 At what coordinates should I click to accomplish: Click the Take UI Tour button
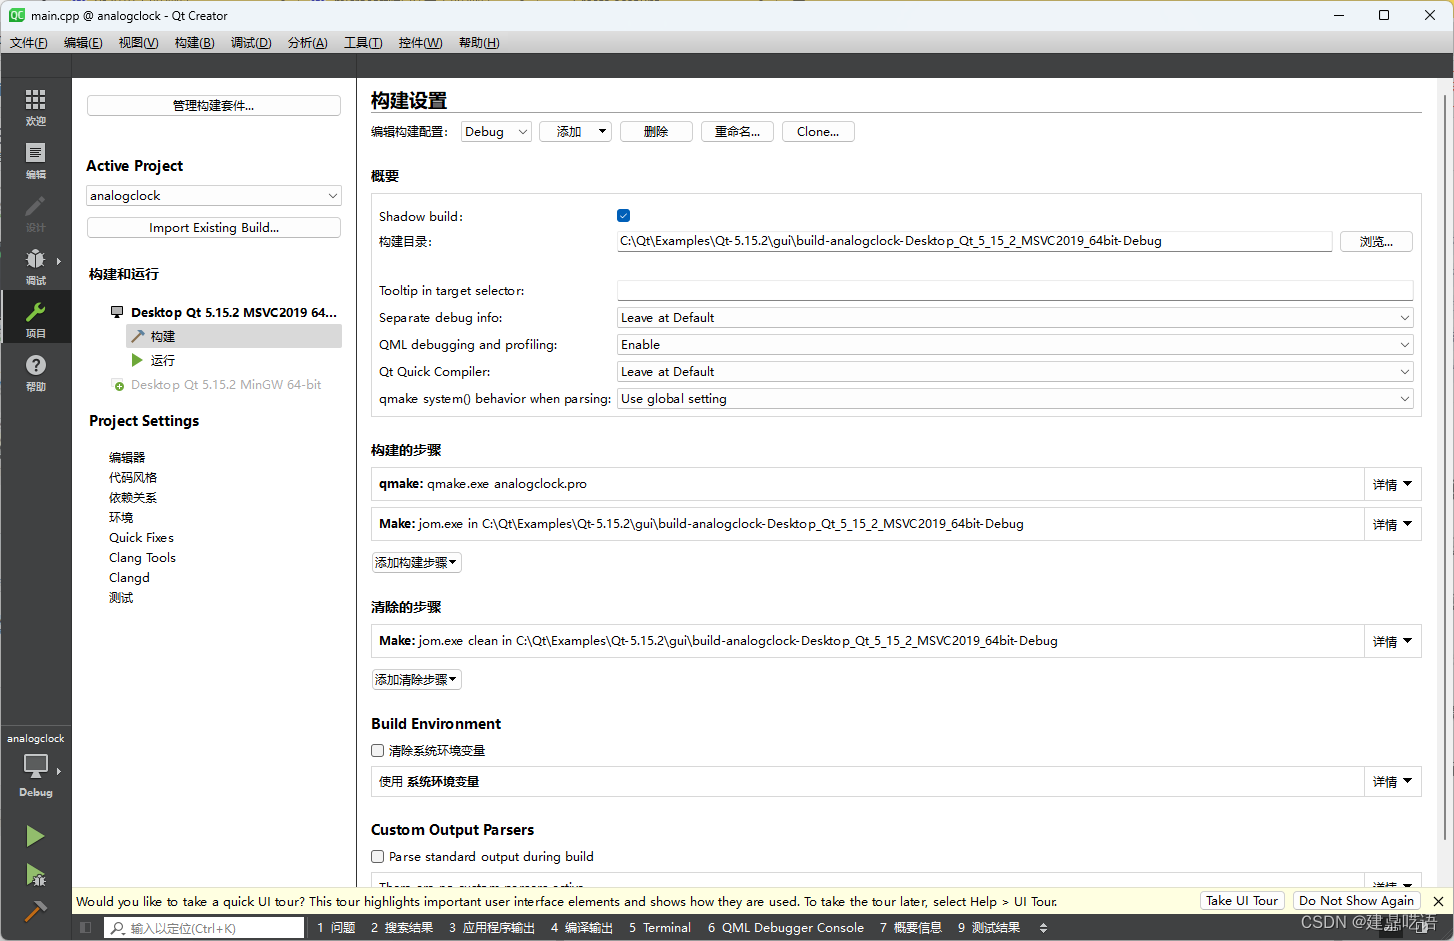point(1241,901)
